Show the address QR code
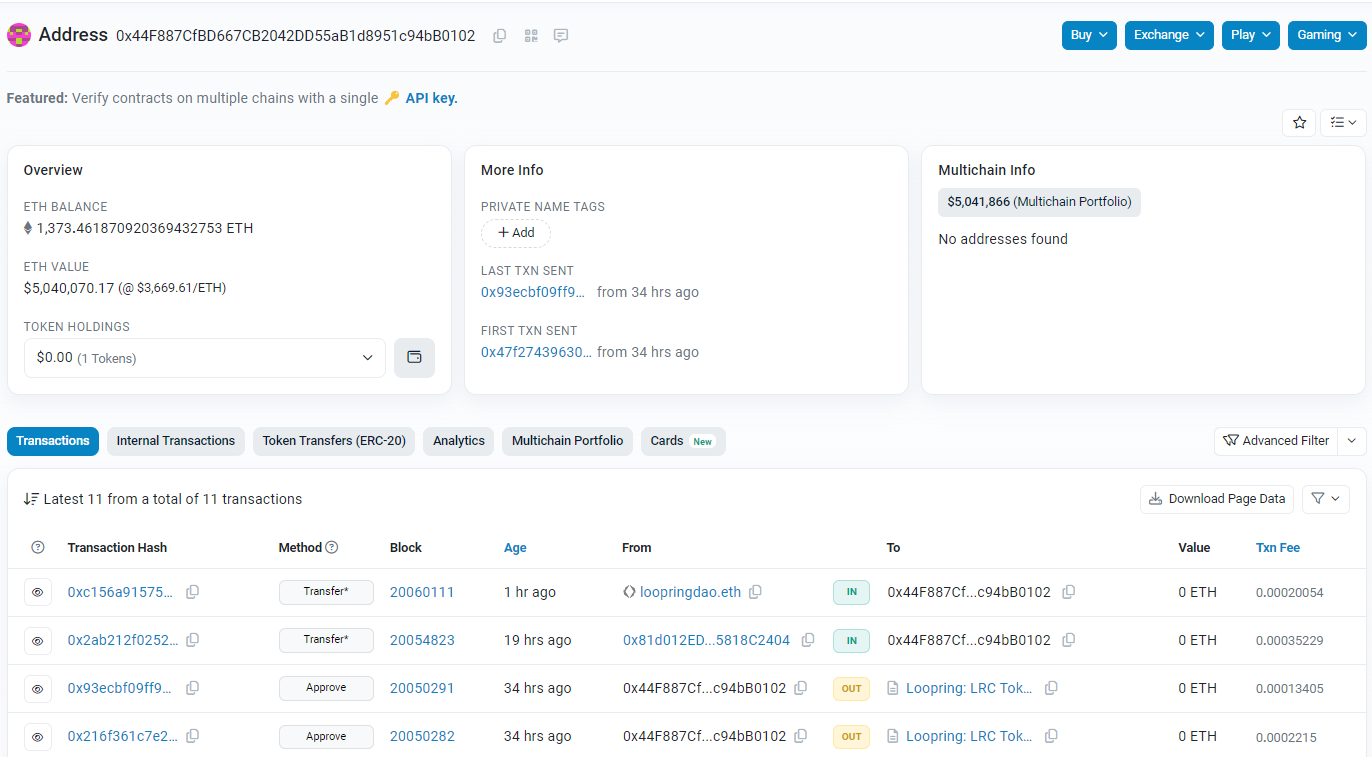This screenshot has height=757, width=1372. click(530, 36)
